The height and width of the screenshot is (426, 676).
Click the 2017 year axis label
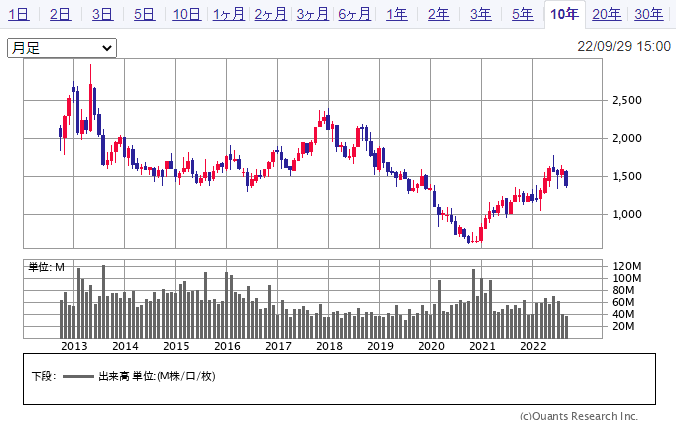pos(278,346)
